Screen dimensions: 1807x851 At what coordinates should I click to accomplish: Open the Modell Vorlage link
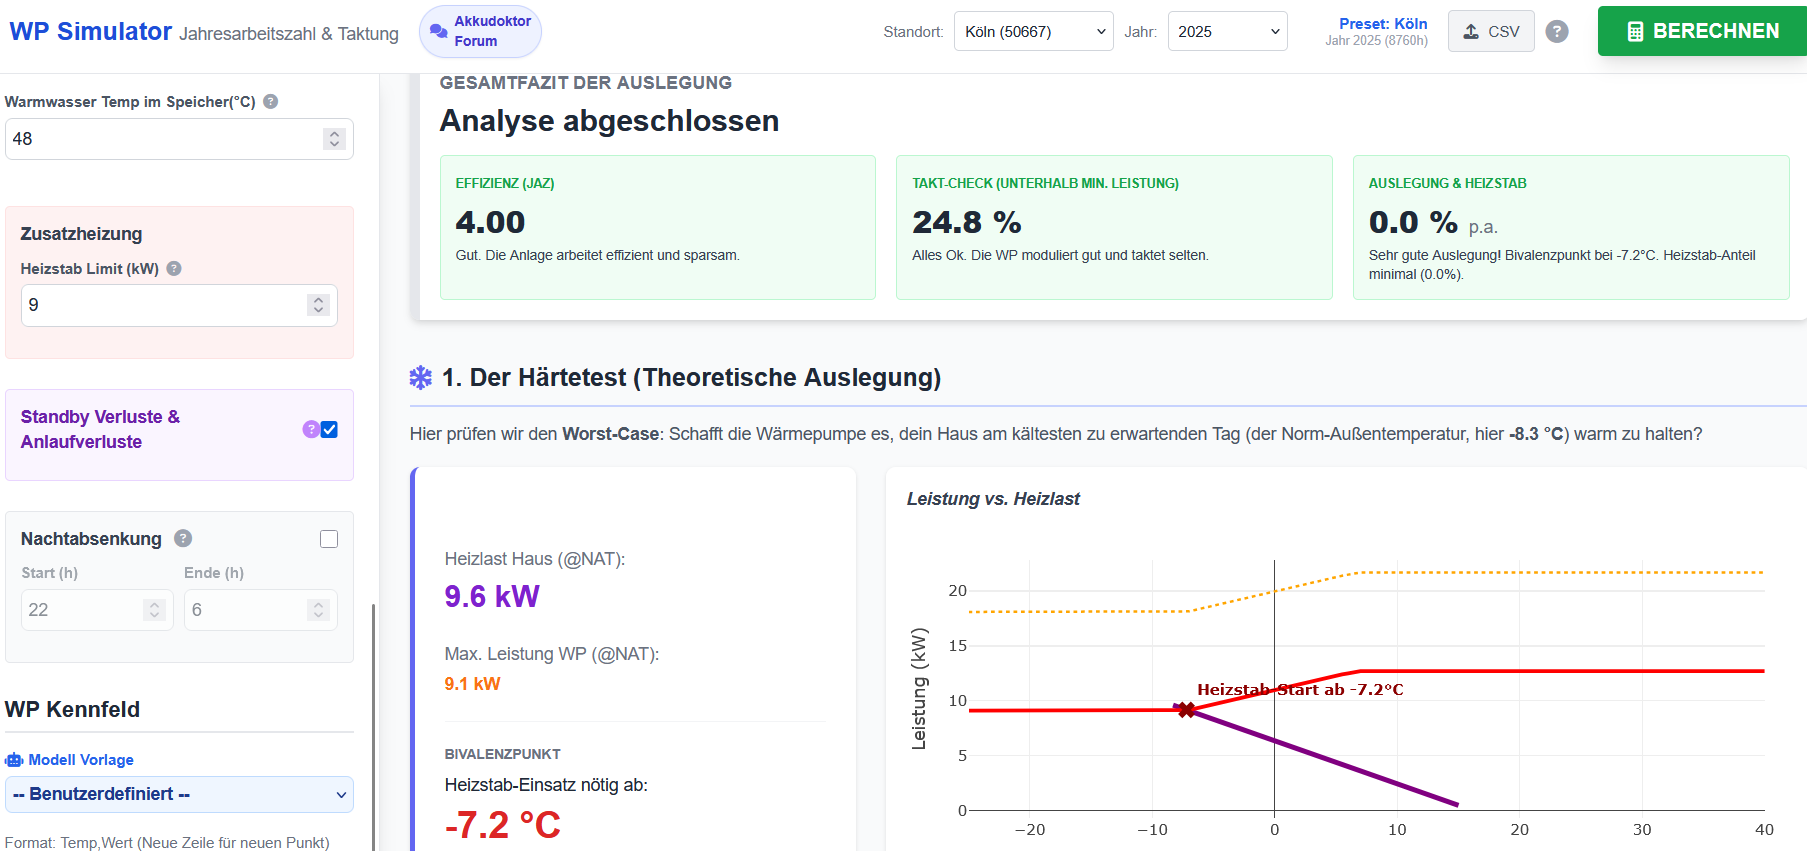pyautogui.click(x=81, y=760)
